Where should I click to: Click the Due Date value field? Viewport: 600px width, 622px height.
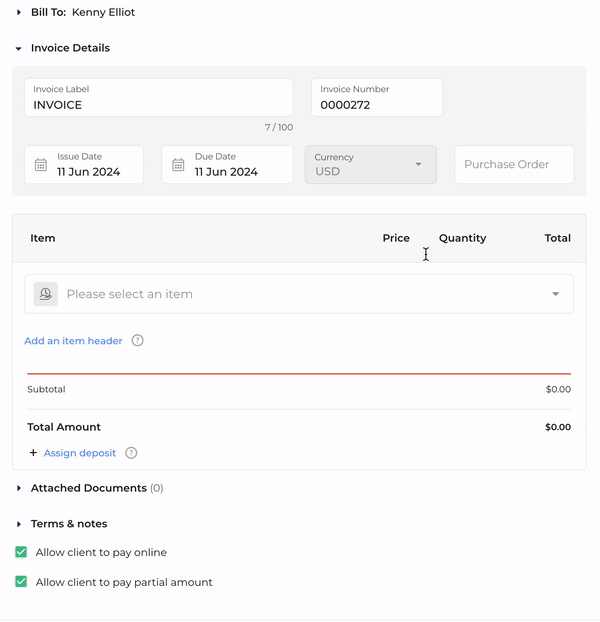226,172
